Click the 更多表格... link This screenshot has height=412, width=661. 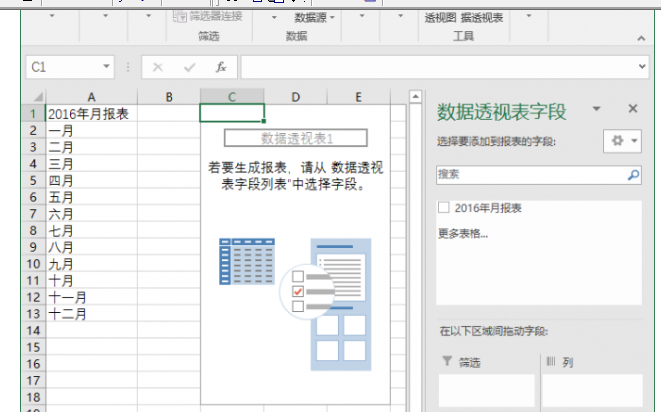tap(463, 235)
